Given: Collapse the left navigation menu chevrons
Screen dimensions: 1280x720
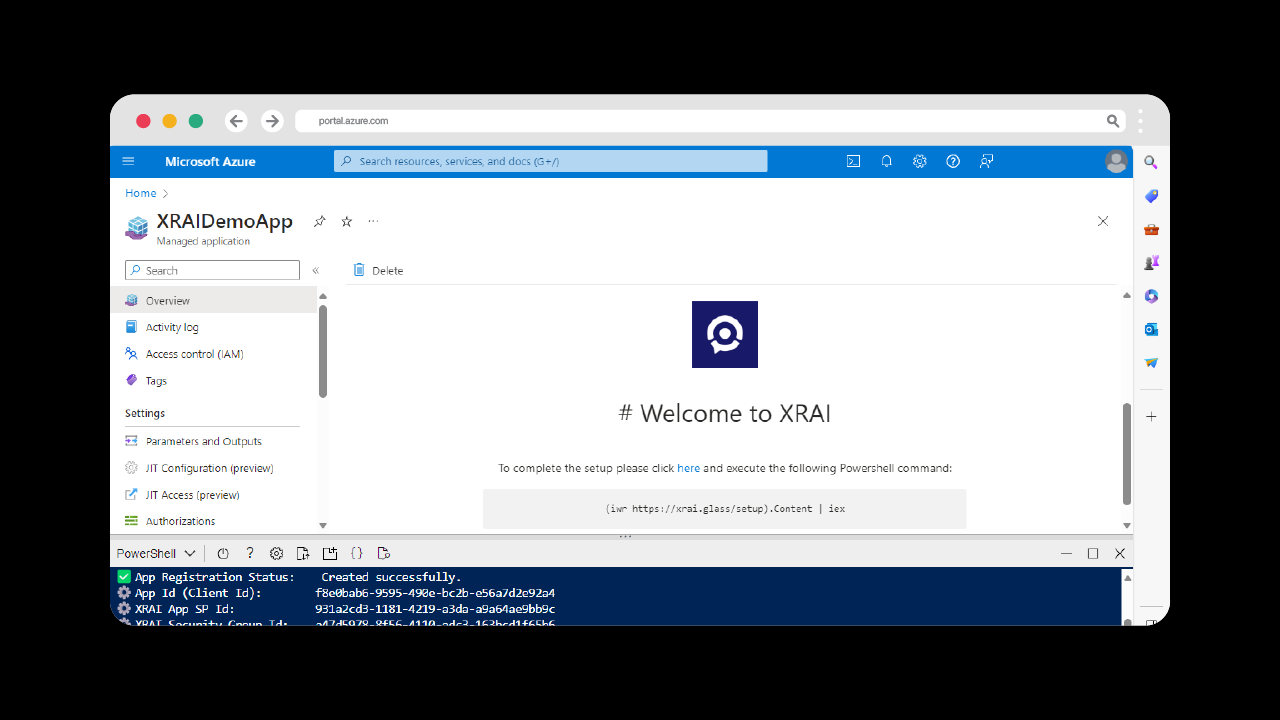Looking at the screenshot, I should click(x=315, y=271).
